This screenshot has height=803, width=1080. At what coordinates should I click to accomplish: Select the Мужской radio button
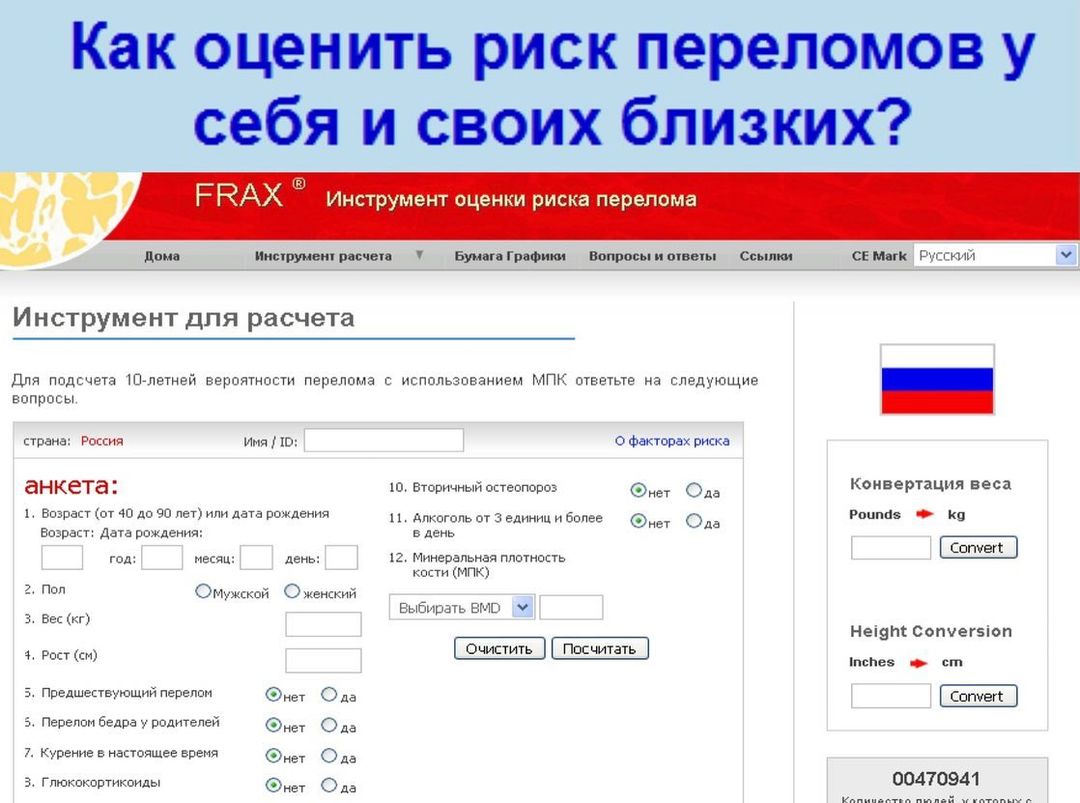[204, 591]
